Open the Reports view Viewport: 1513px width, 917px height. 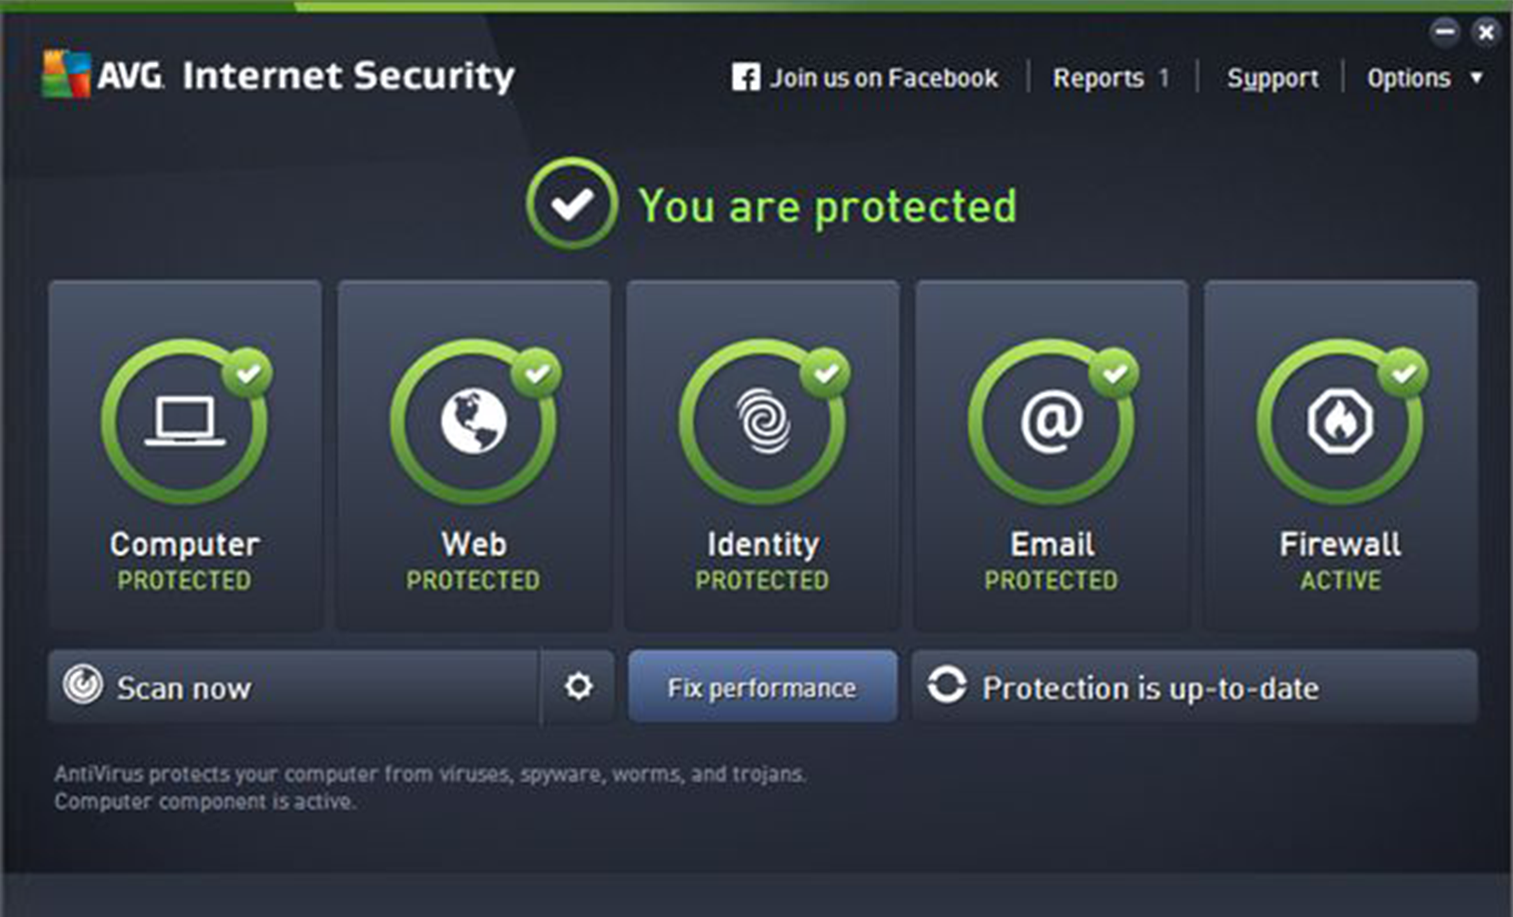pyautogui.click(x=1101, y=77)
